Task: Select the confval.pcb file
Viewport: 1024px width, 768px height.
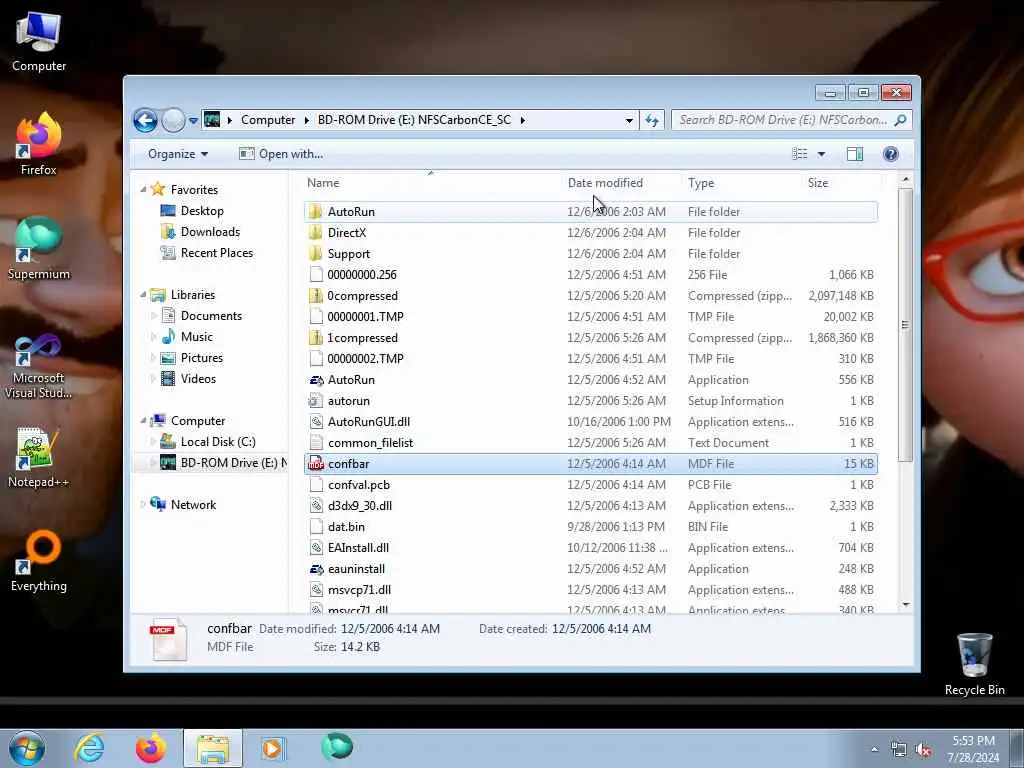Action: pyautogui.click(x=590, y=485)
